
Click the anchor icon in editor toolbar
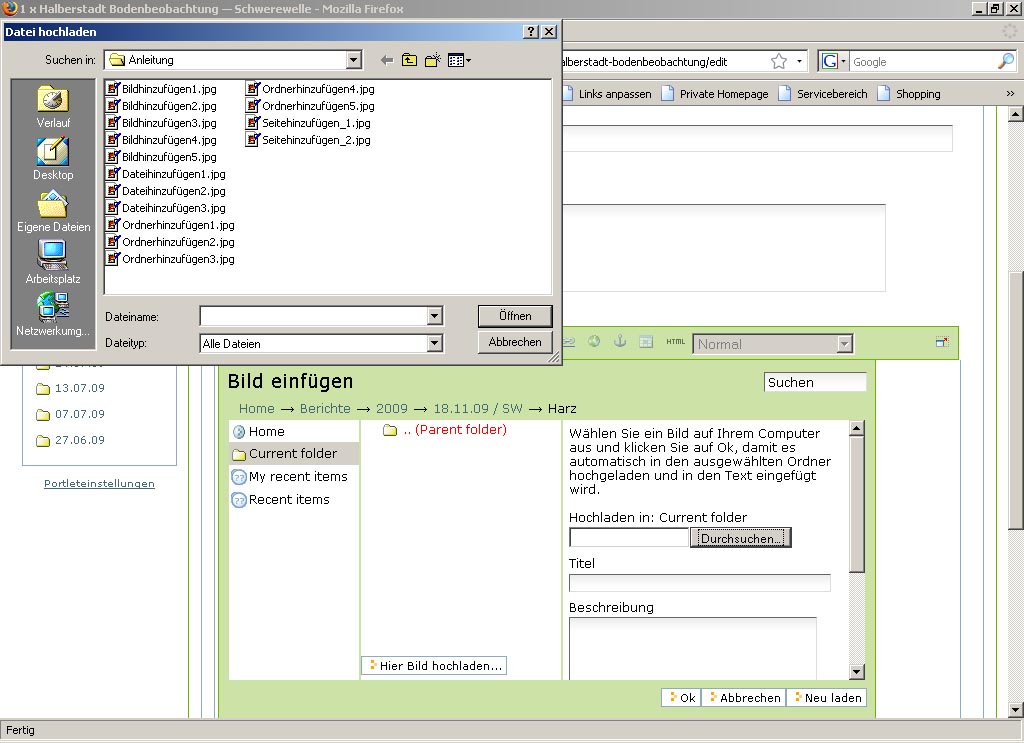[x=619, y=342]
